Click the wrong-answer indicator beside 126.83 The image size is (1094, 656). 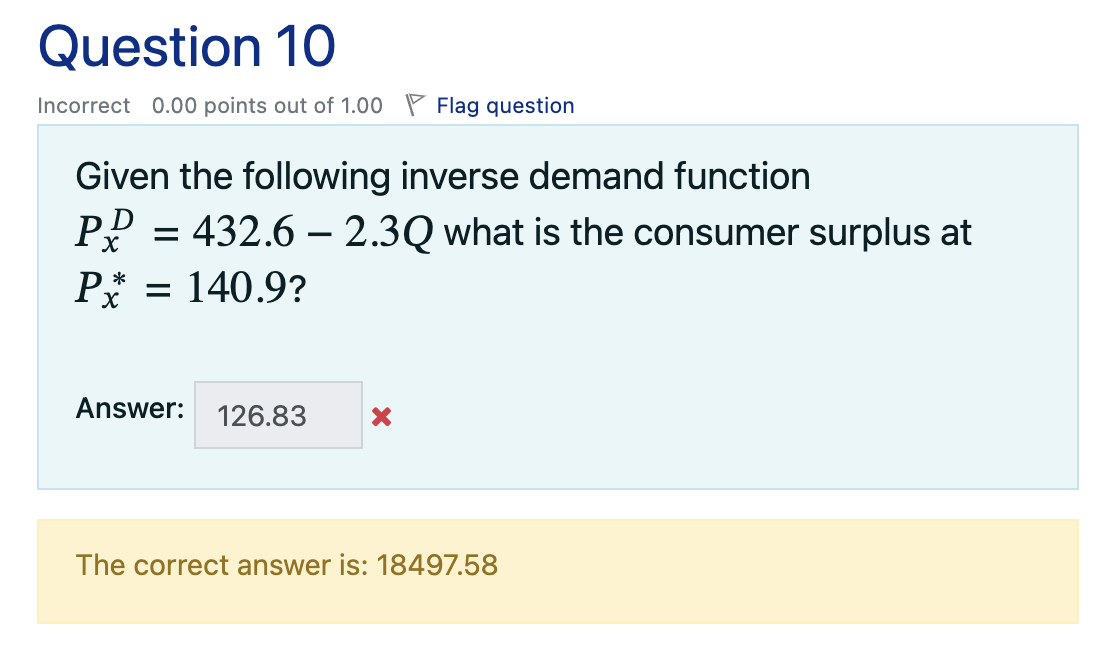(x=381, y=417)
